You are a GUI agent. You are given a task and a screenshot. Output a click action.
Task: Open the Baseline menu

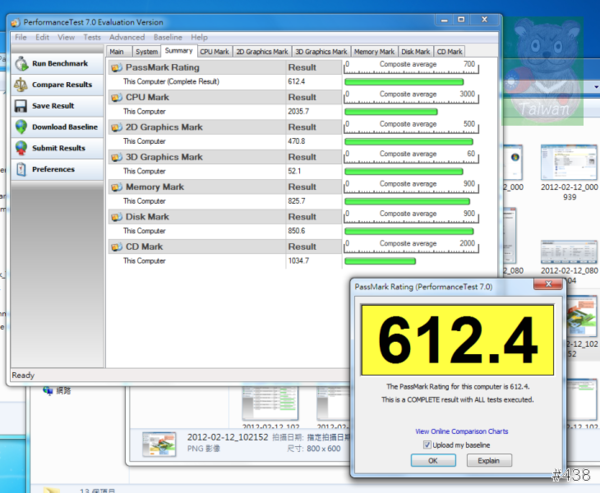[167, 37]
